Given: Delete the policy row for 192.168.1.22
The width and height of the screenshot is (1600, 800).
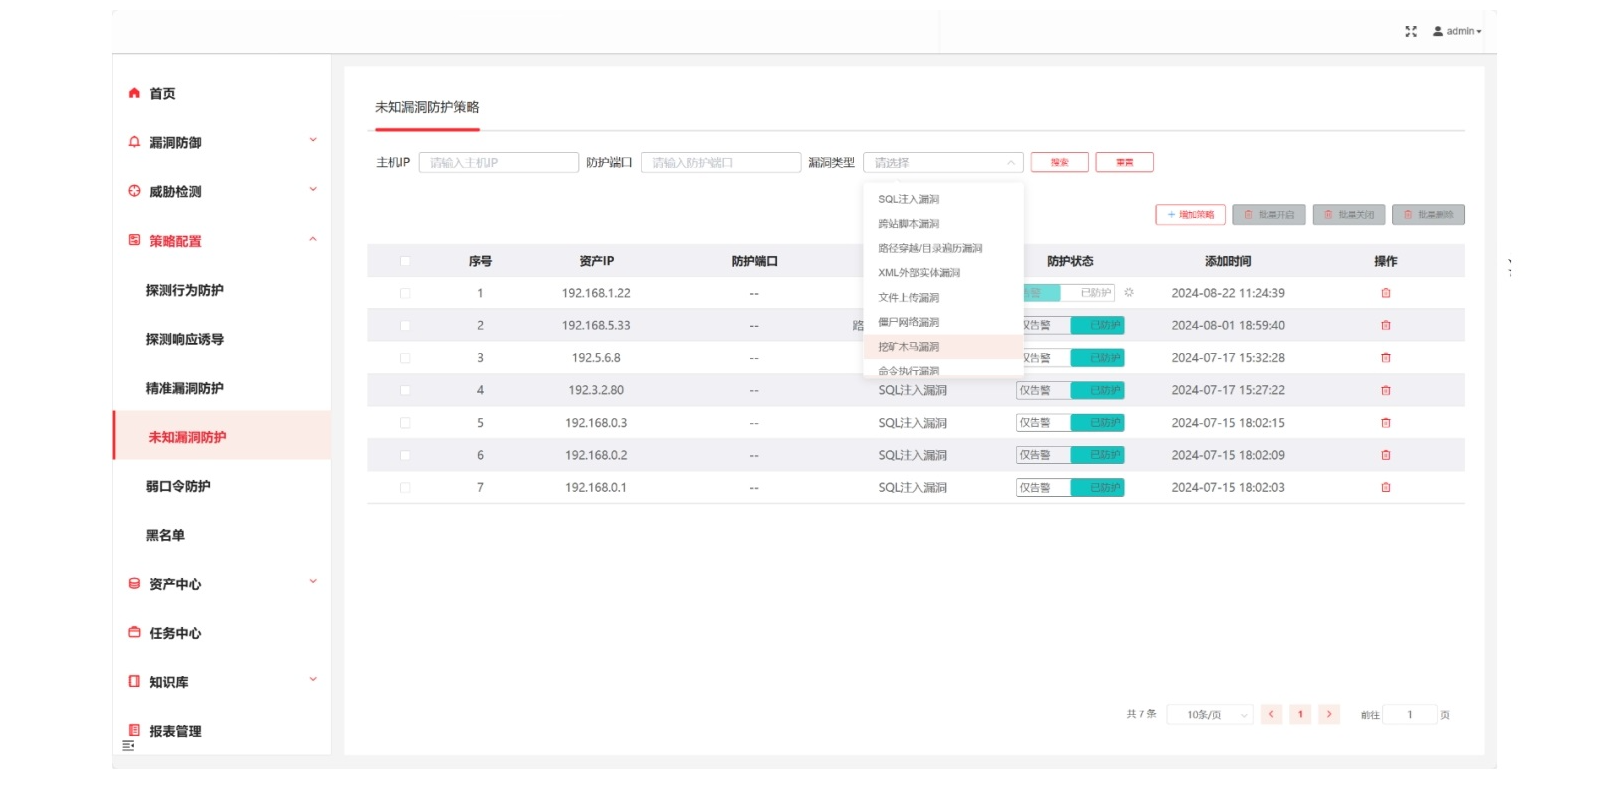Looking at the screenshot, I should [x=1385, y=293].
